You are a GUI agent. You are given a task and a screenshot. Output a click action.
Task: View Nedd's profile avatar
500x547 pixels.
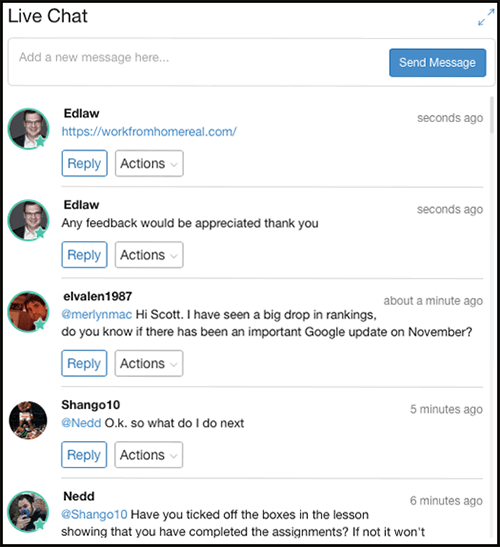click(28, 511)
